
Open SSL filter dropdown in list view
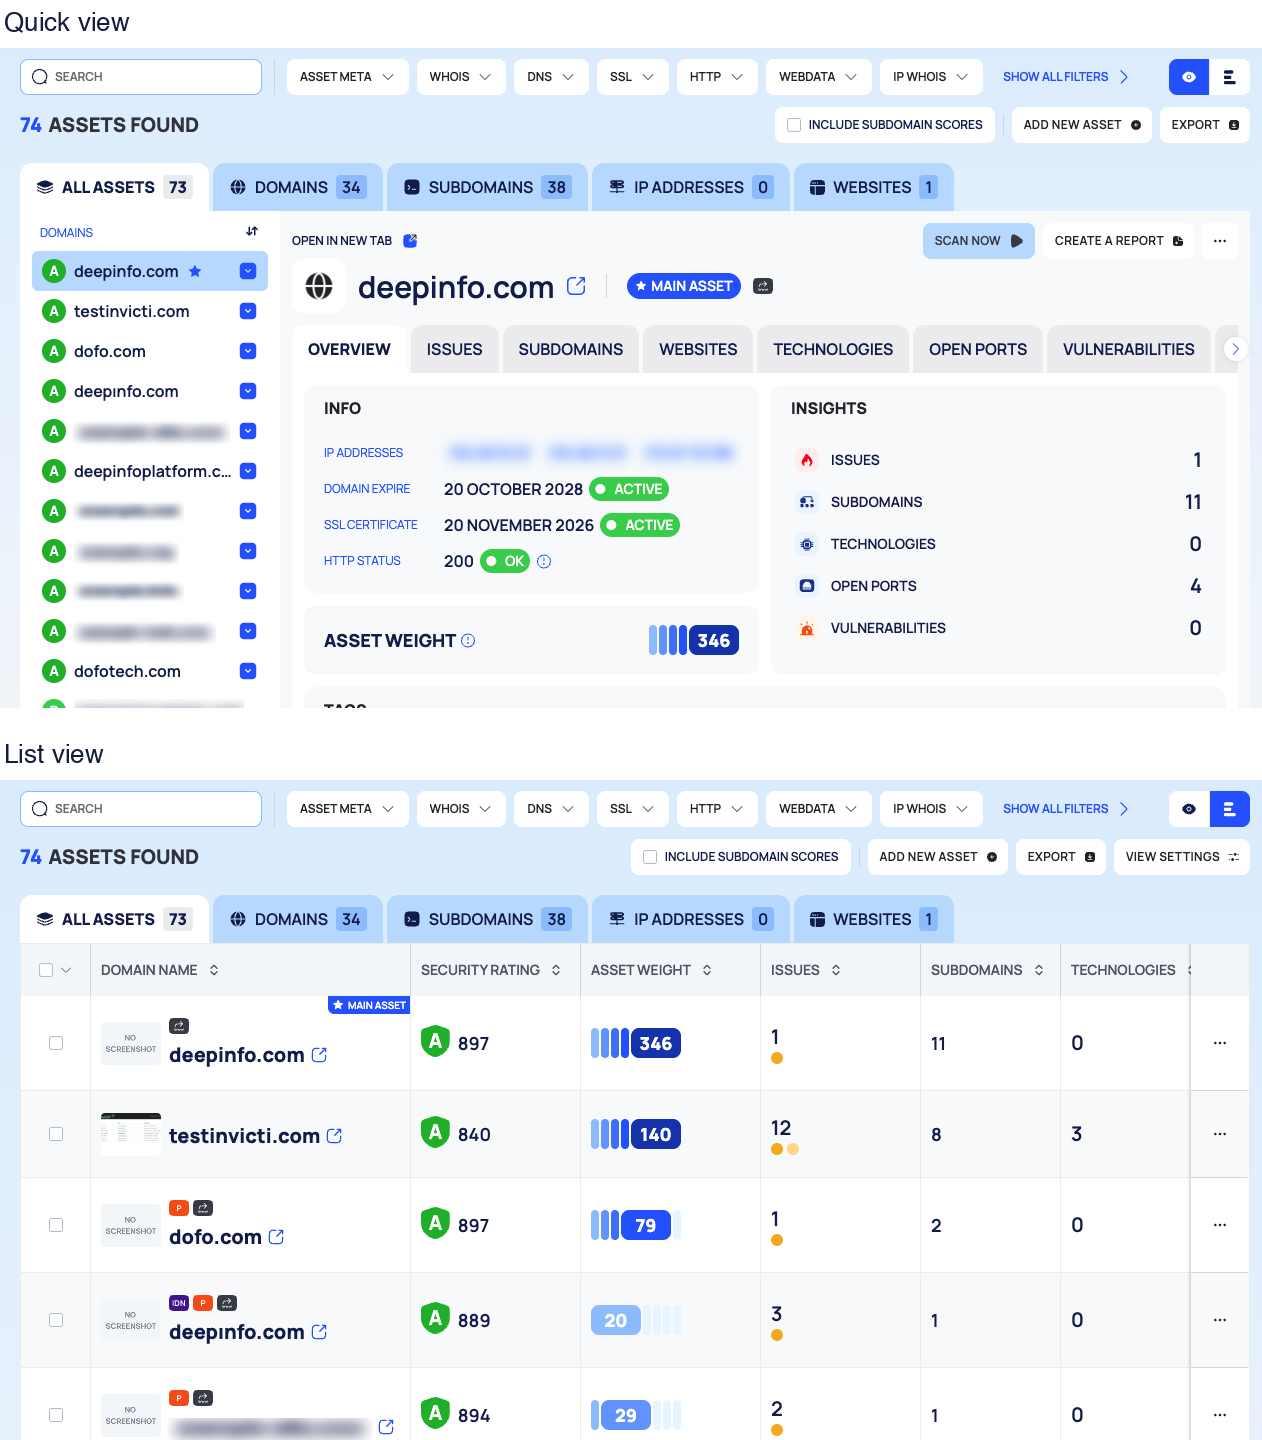point(632,809)
